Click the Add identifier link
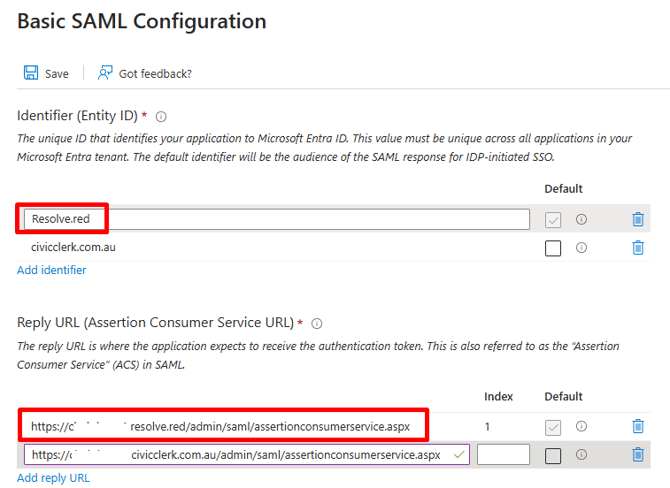 point(52,270)
